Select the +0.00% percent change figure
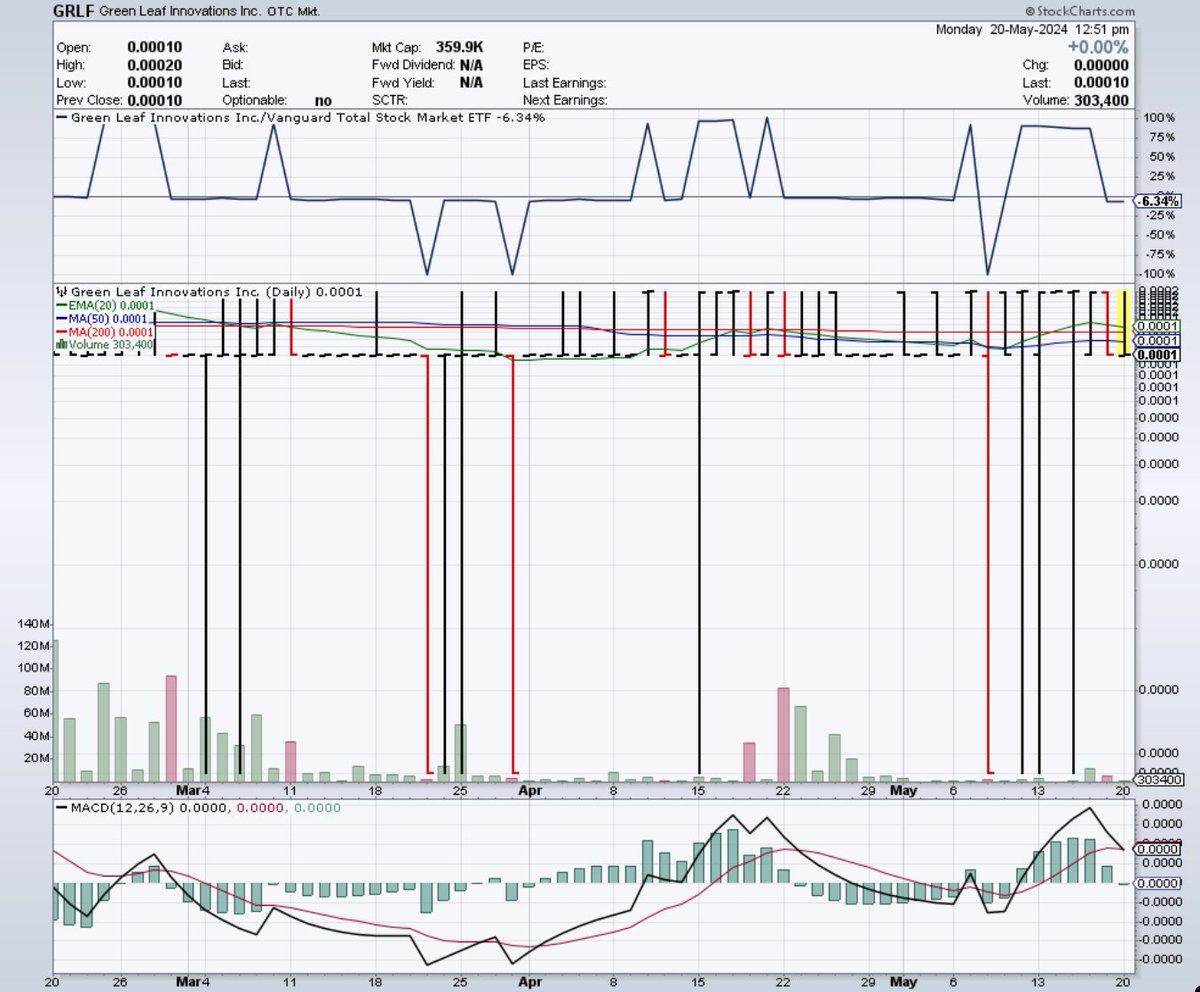The height and width of the screenshot is (992, 1200). [x=1098, y=47]
